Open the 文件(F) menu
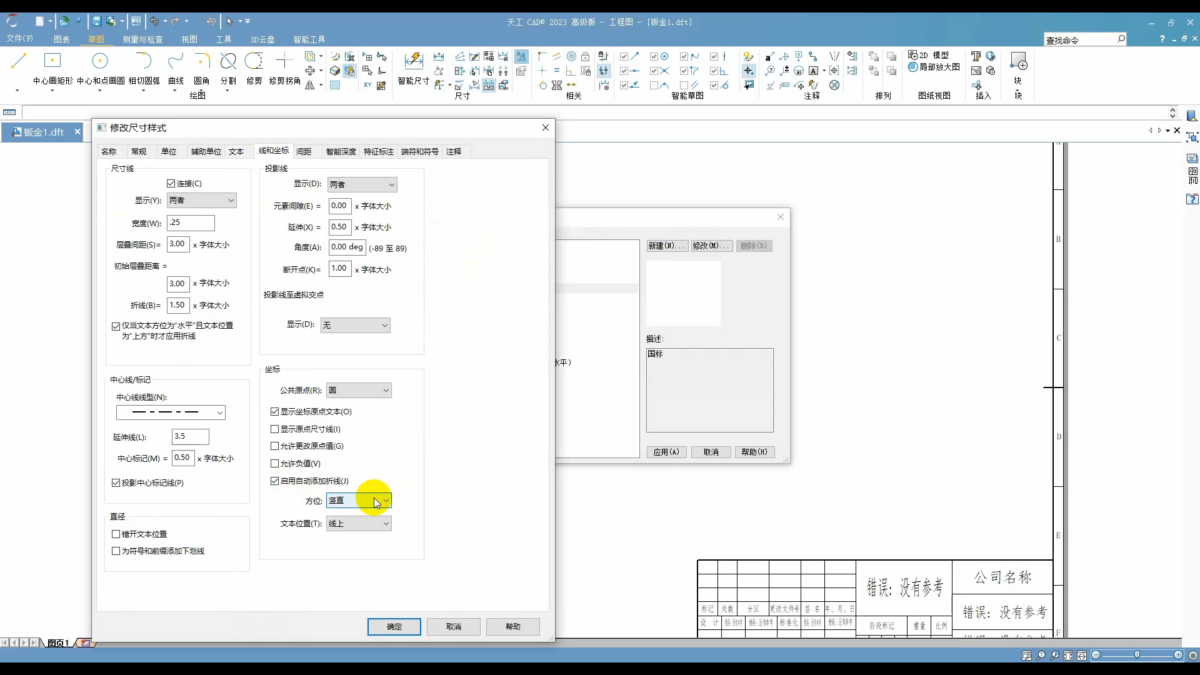Image resolution: width=1200 pixels, height=675 pixels. coord(19,39)
